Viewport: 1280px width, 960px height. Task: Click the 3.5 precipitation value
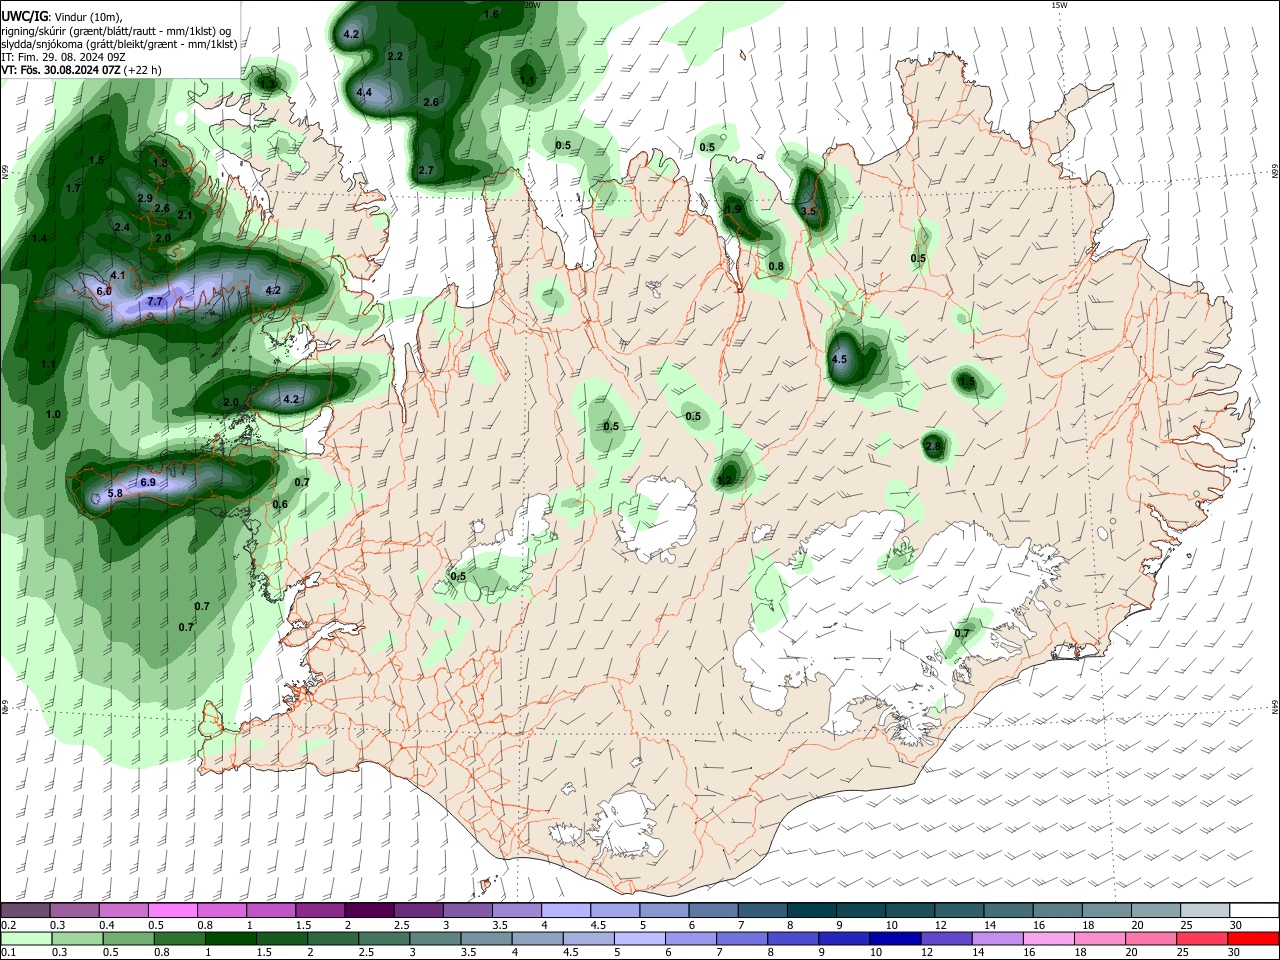tap(809, 211)
